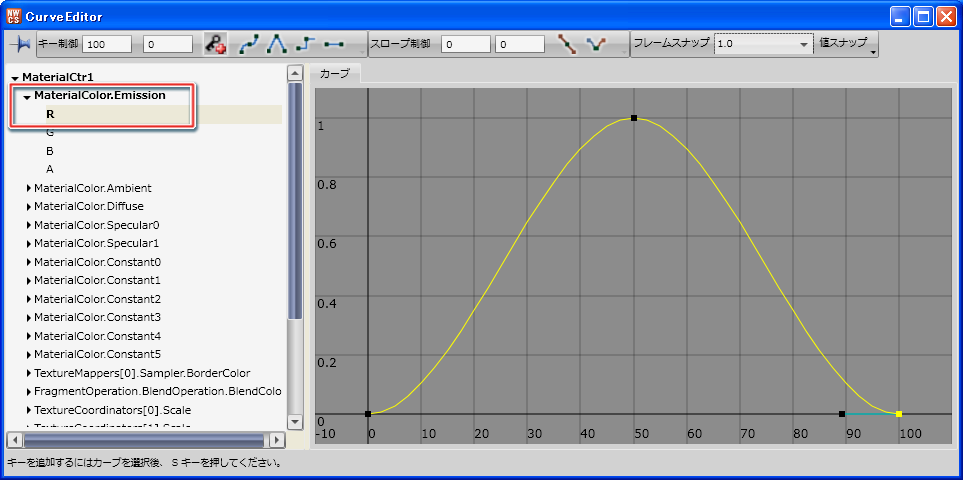Viewport: 963px width, 480px height.
Task: Select the G channel under Emission
Action: 50,132
